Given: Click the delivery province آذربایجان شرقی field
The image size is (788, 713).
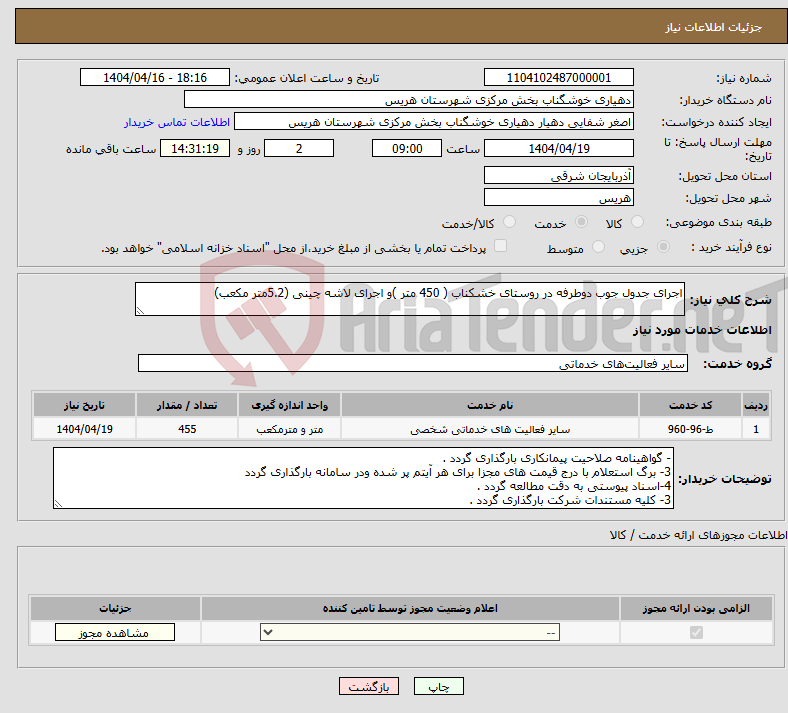Looking at the screenshot, I should (558, 175).
